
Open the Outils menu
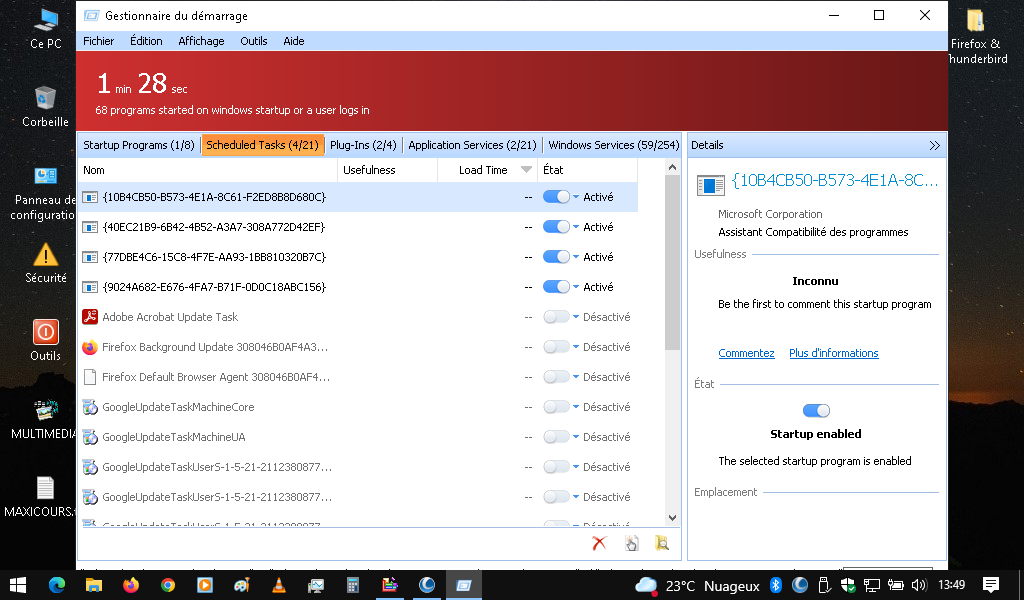[x=254, y=41]
